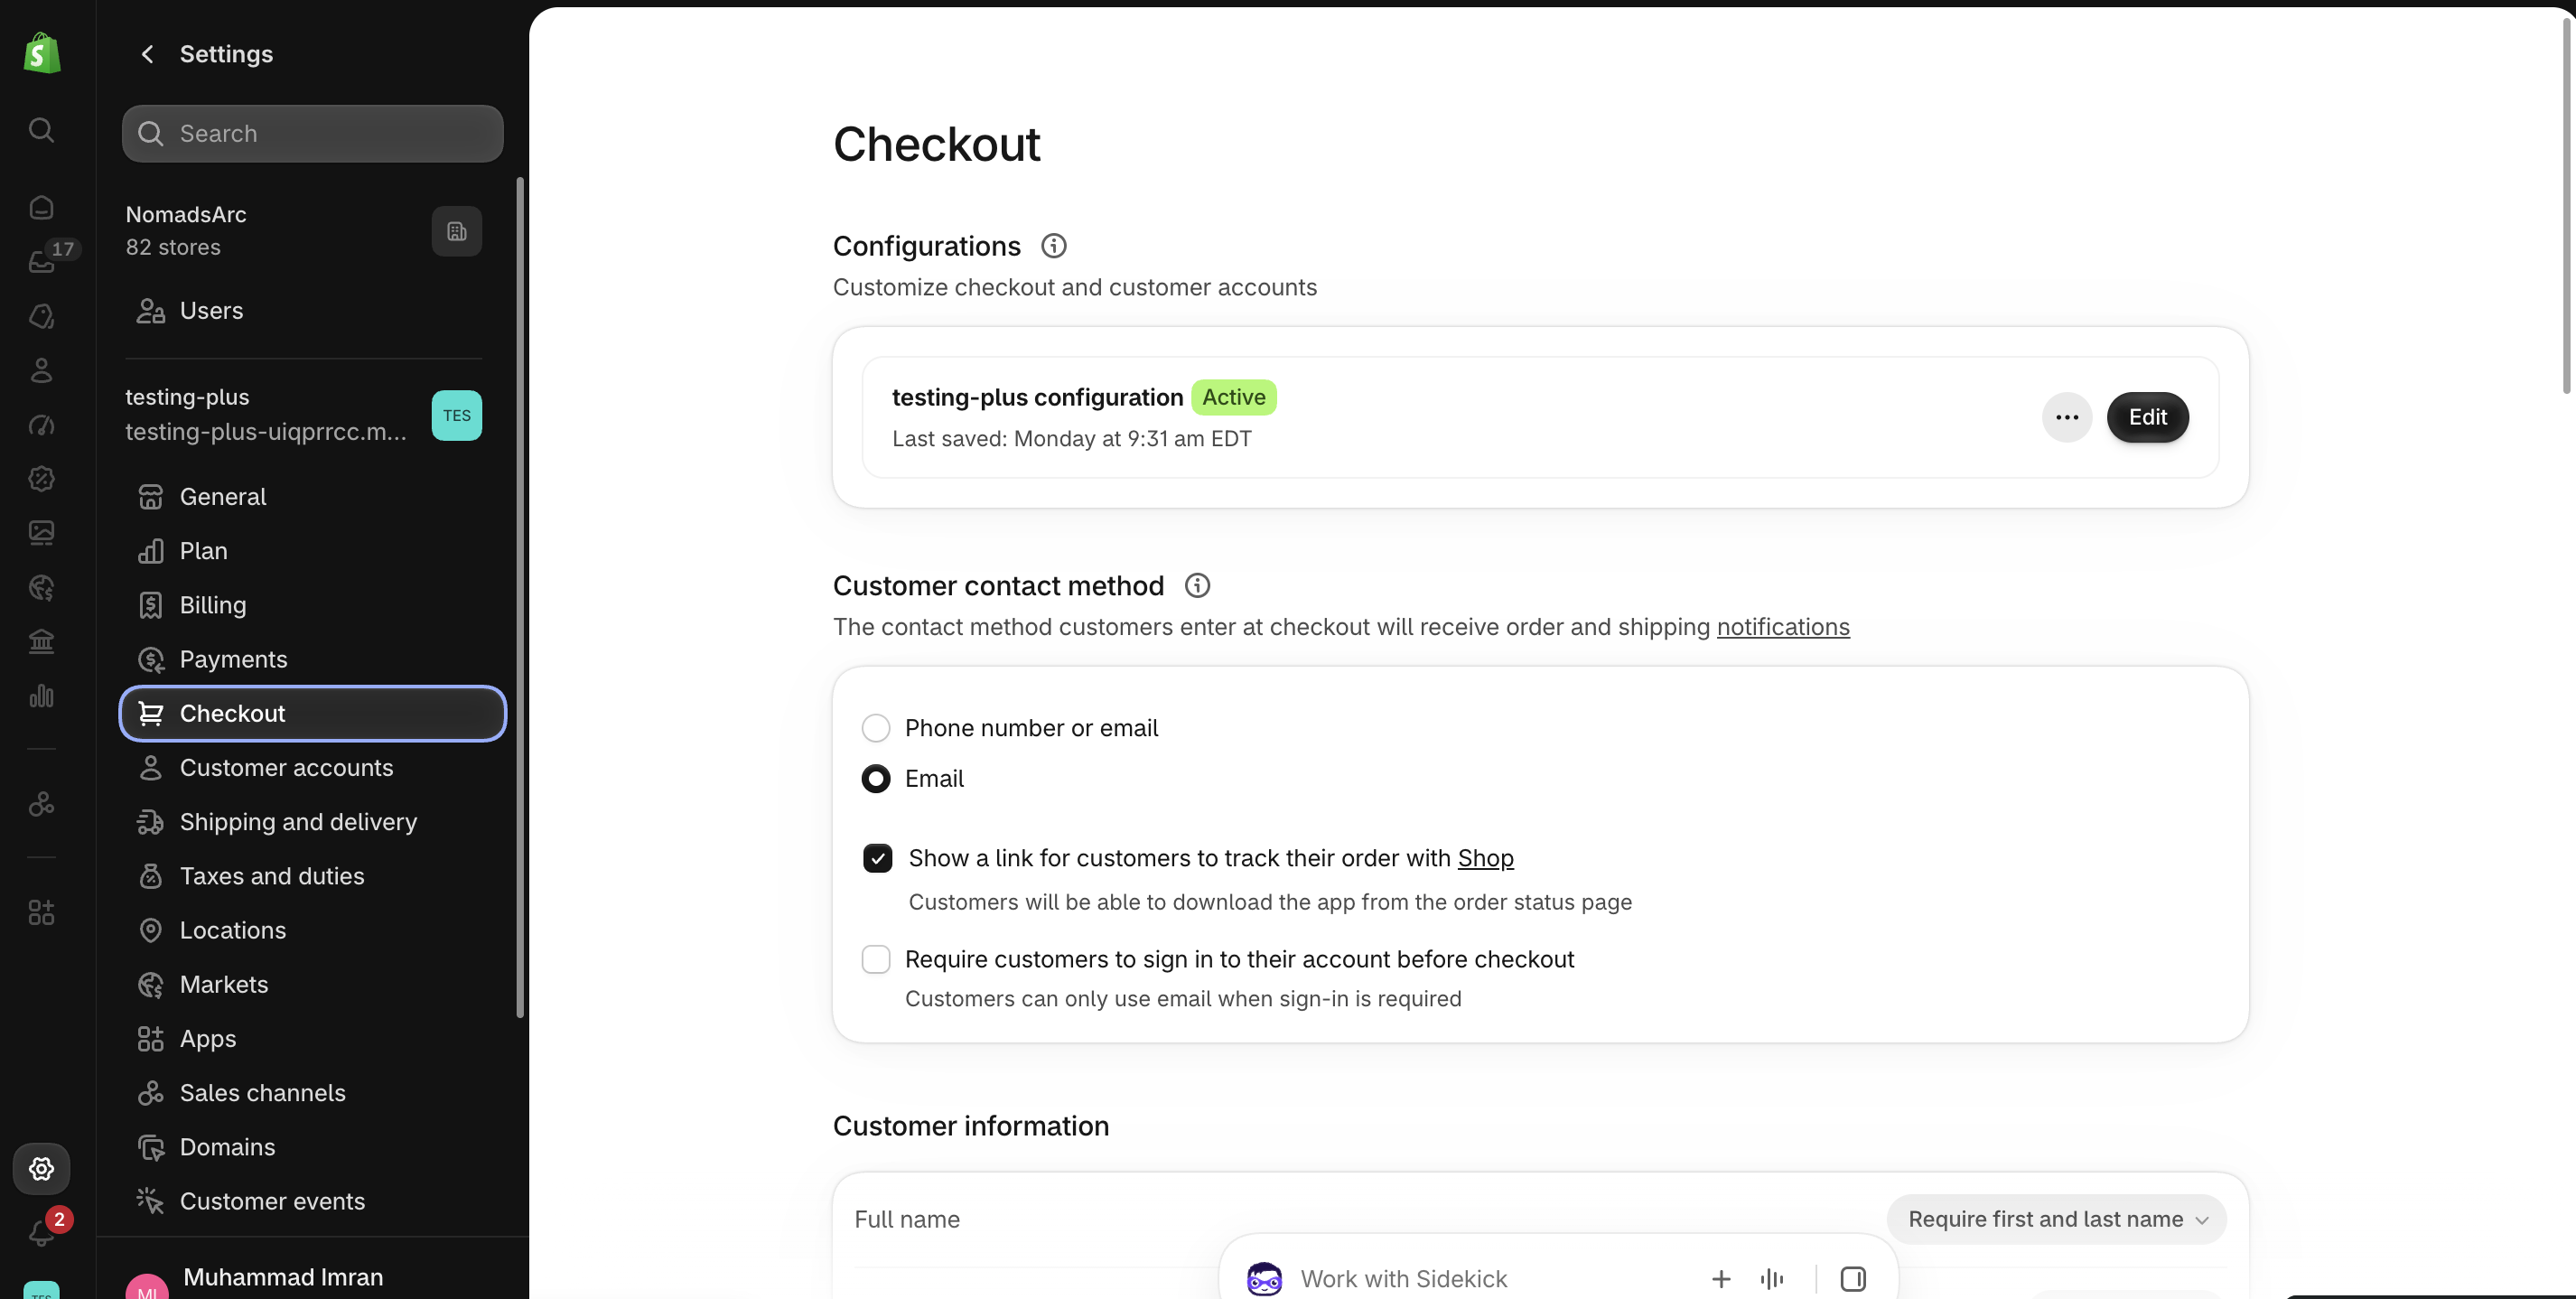Go back using Settings back arrow
Image resolution: width=2576 pixels, height=1299 pixels.
(x=147, y=54)
